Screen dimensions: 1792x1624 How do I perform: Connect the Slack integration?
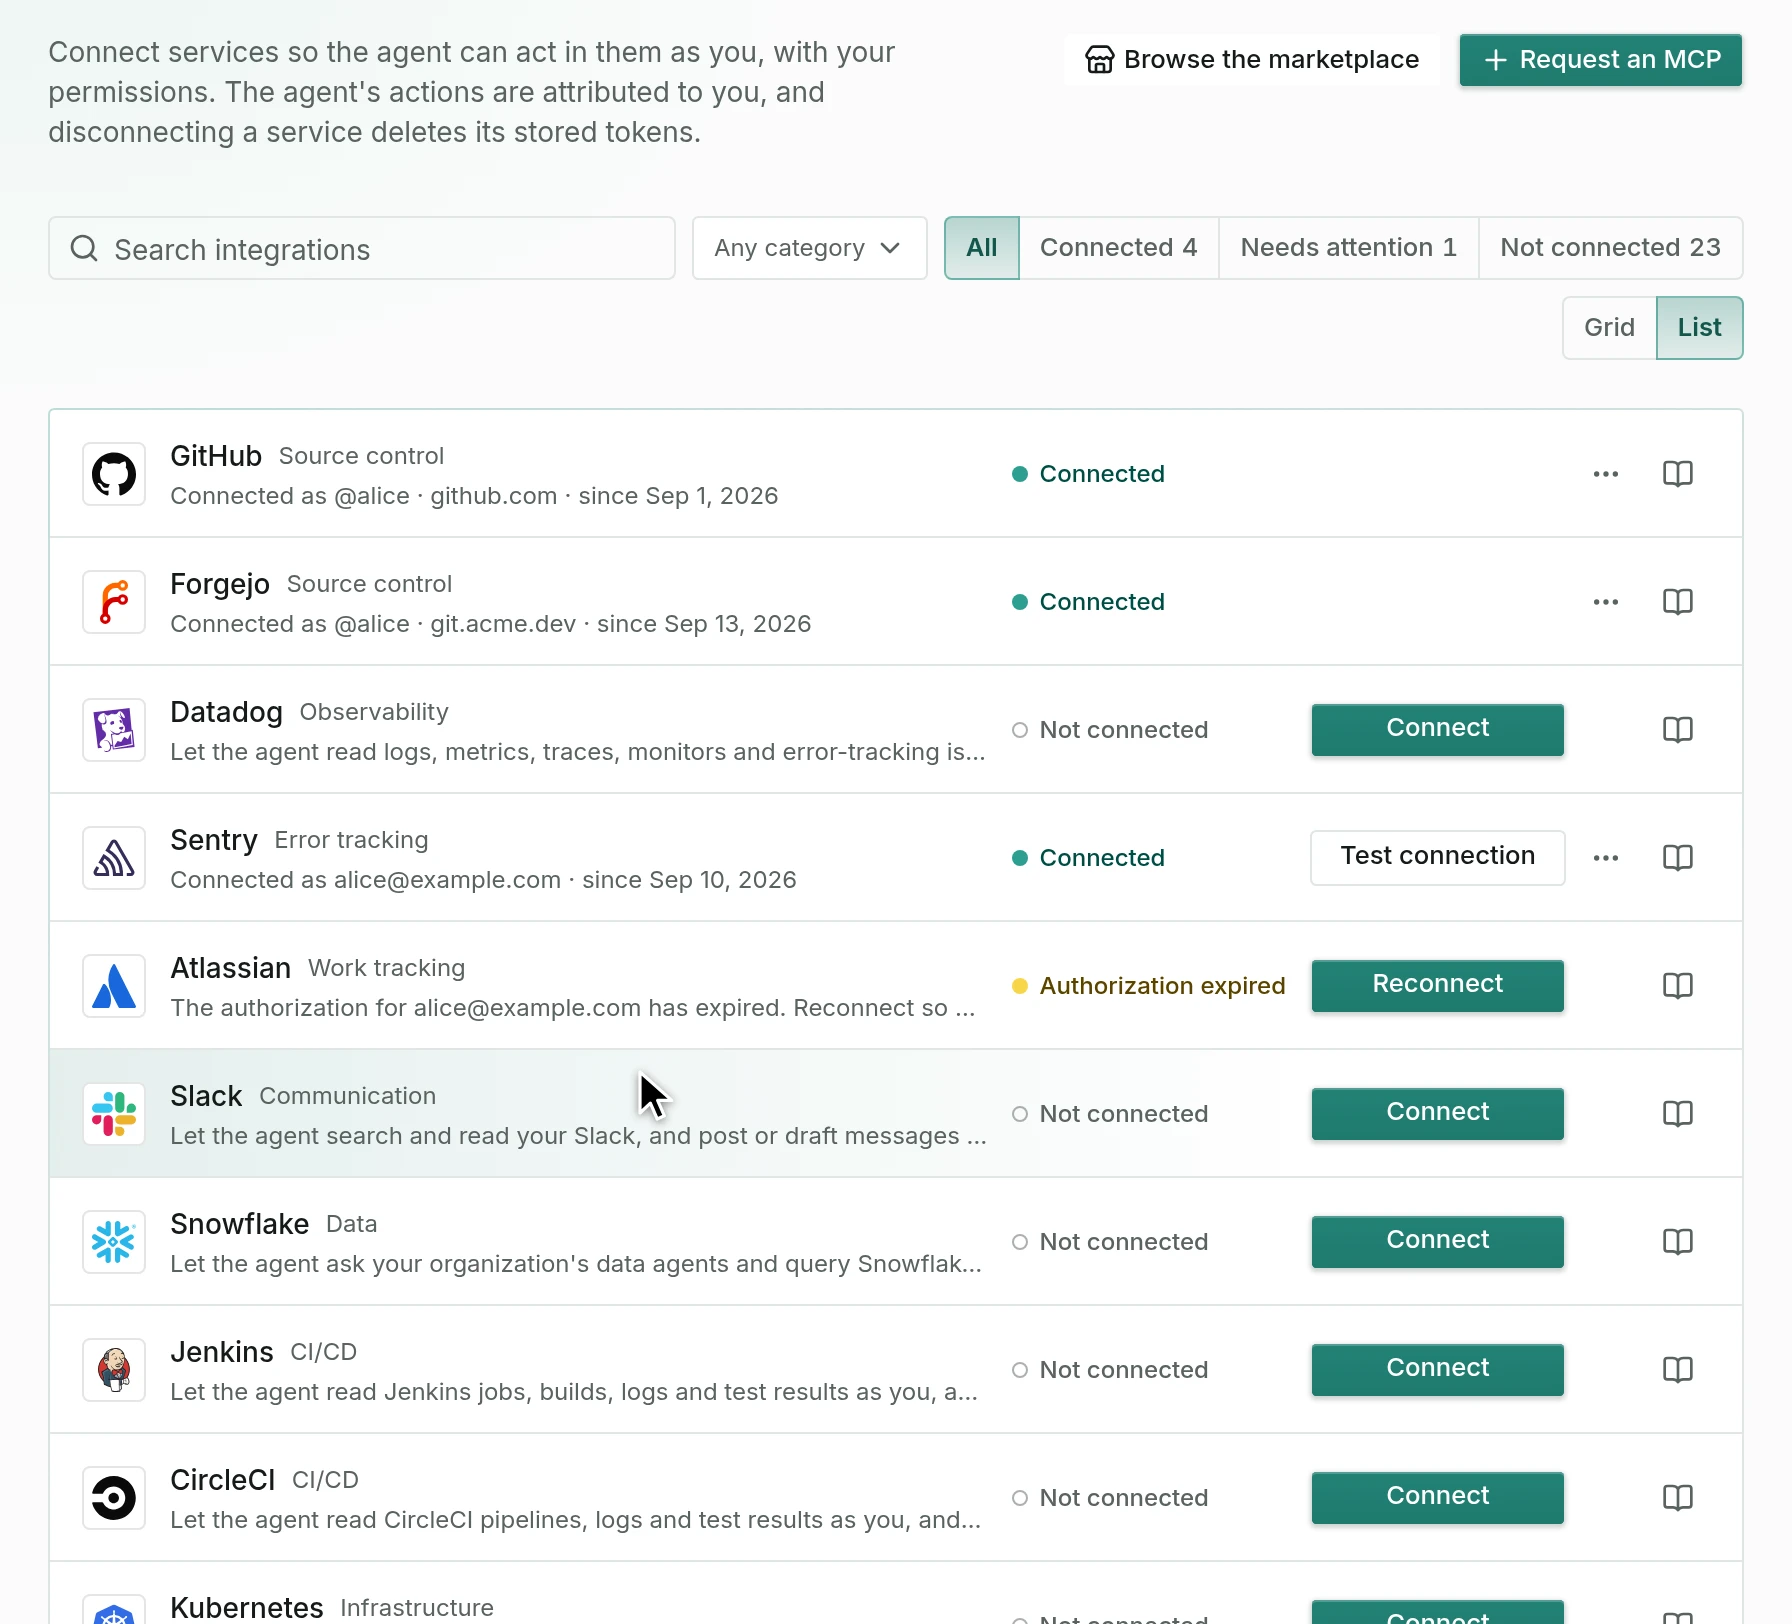tap(1437, 1113)
